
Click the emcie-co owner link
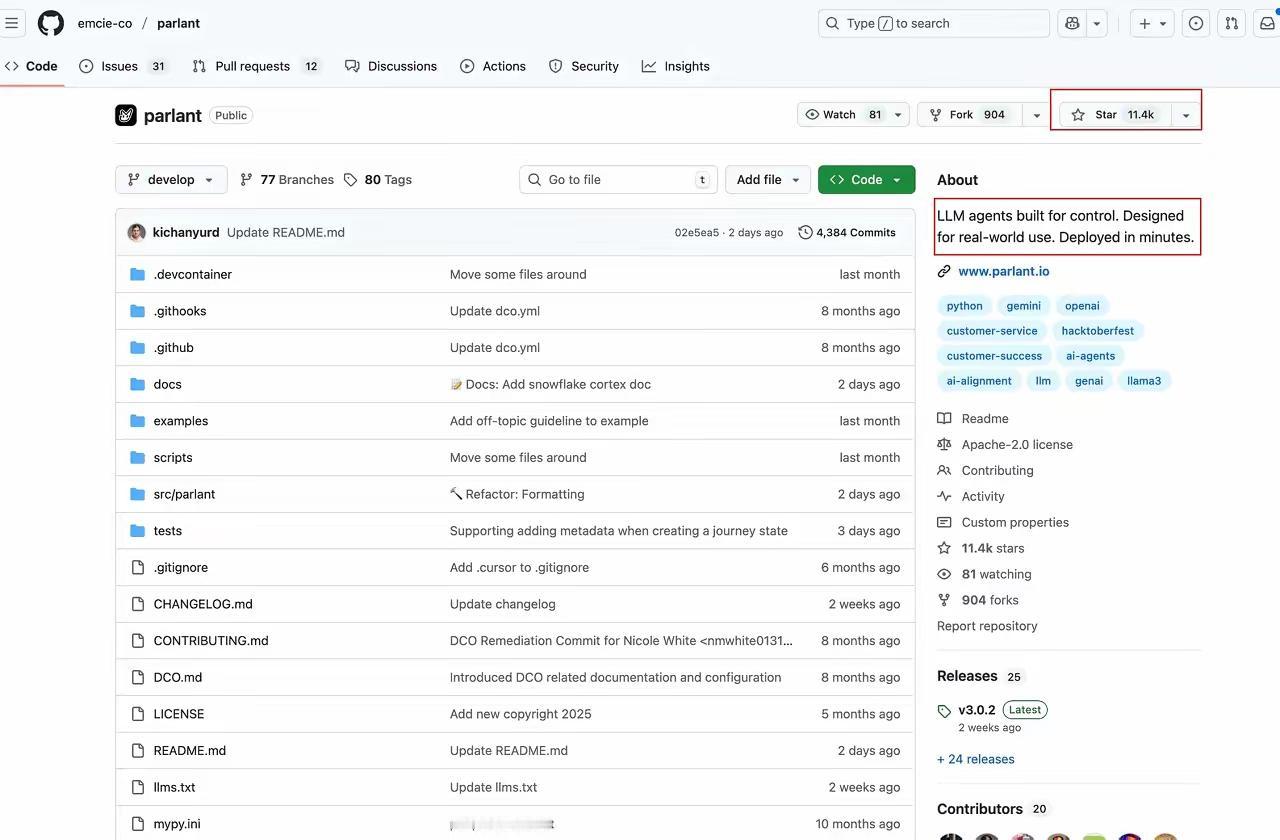point(105,23)
